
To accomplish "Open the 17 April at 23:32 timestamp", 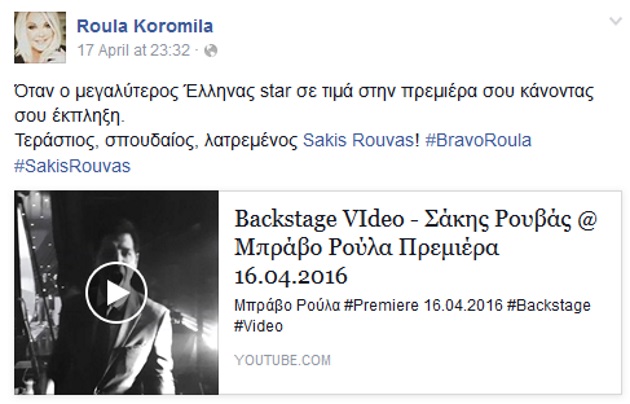I will tap(133, 51).
